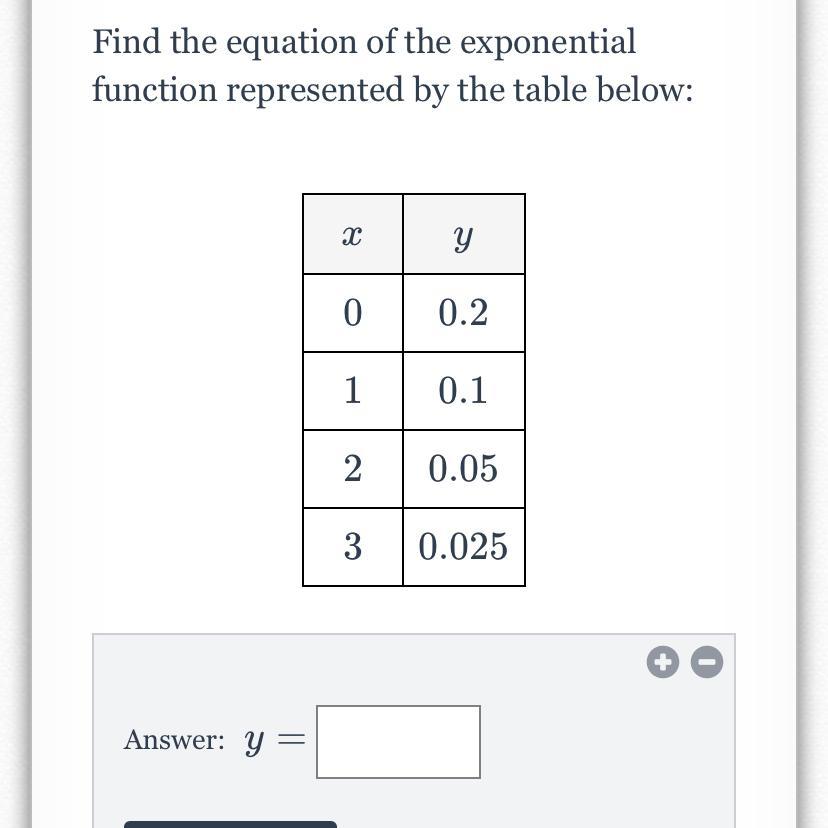The height and width of the screenshot is (828, 828).
Task: Click the minus circle icon
Action: coord(707,662)
